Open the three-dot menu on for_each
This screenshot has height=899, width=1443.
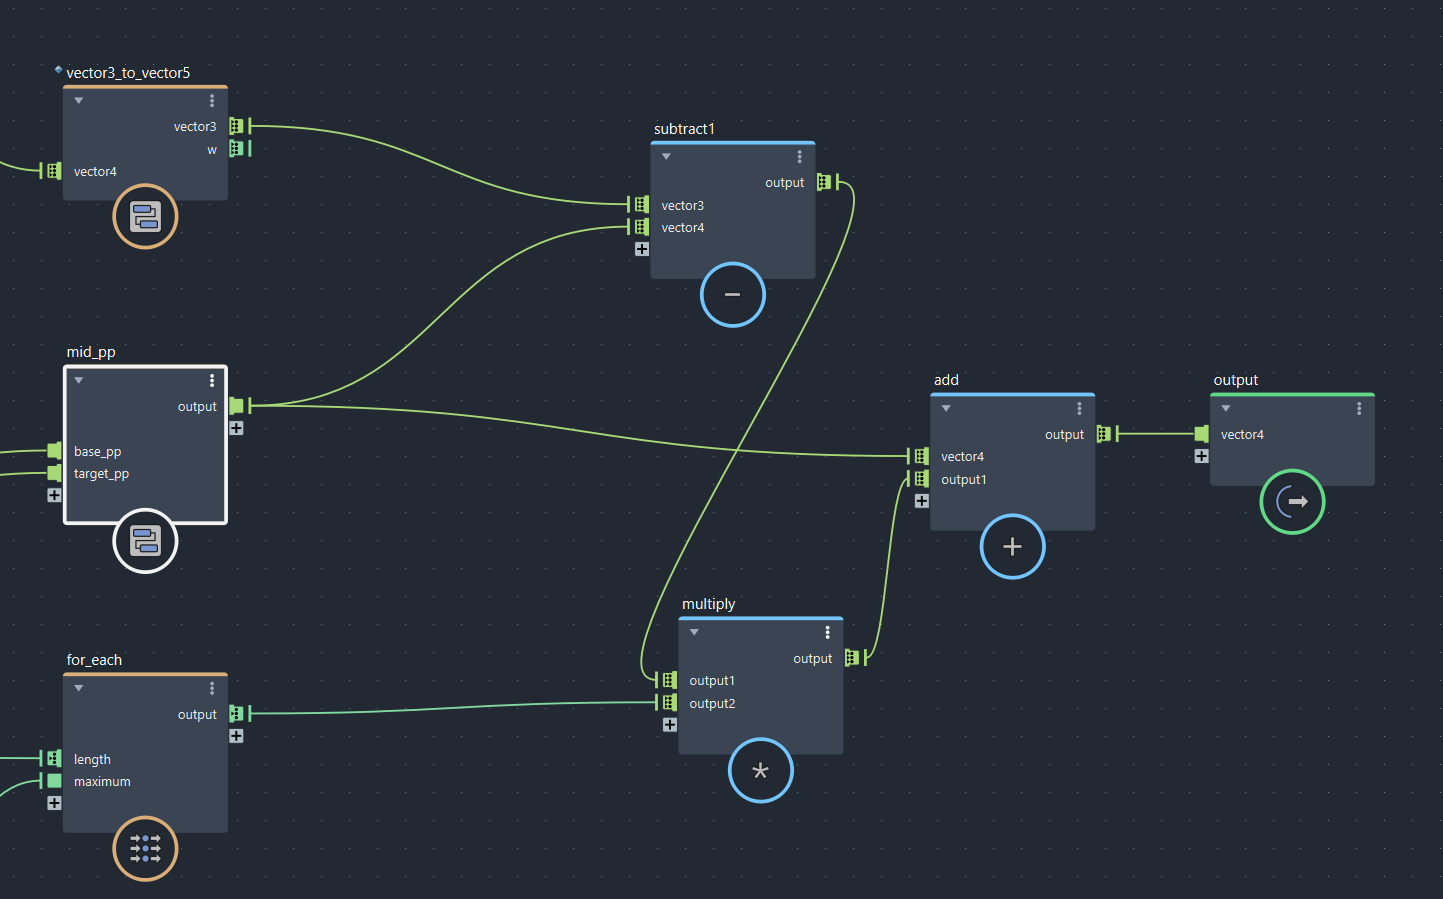[x=212, y=689]
